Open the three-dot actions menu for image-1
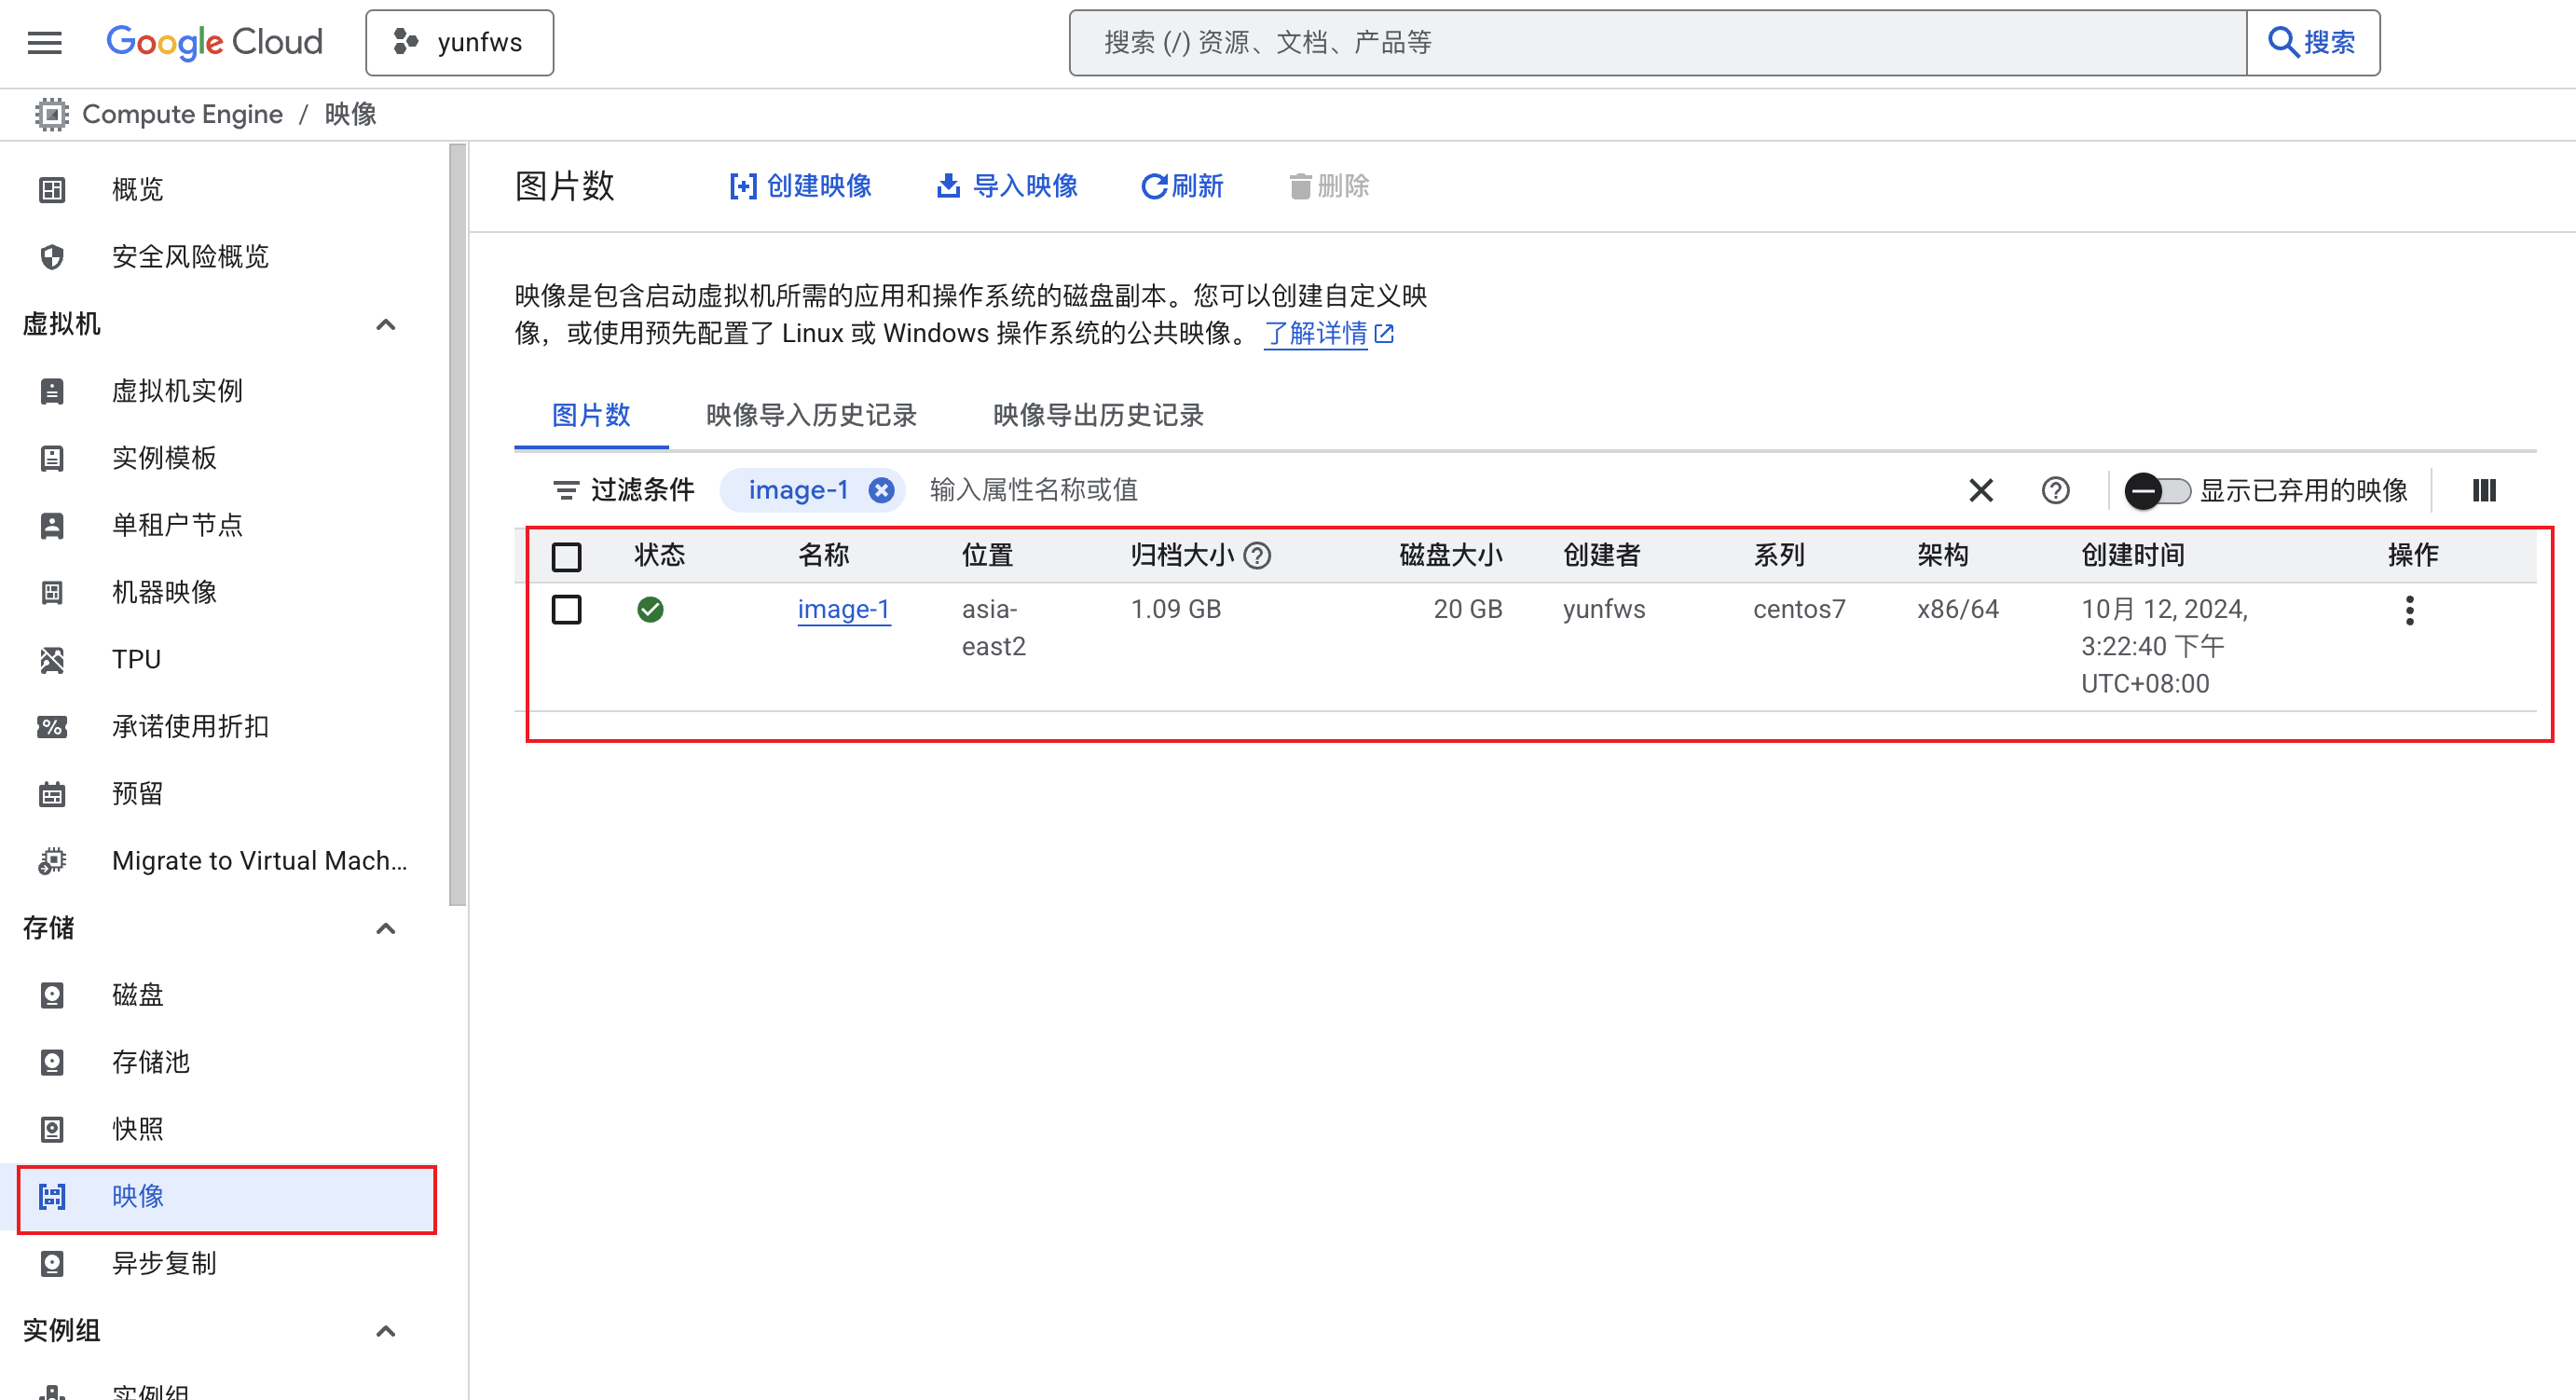Image resolution: width=2576 pixels, height=1400 pixels. 2410,609
